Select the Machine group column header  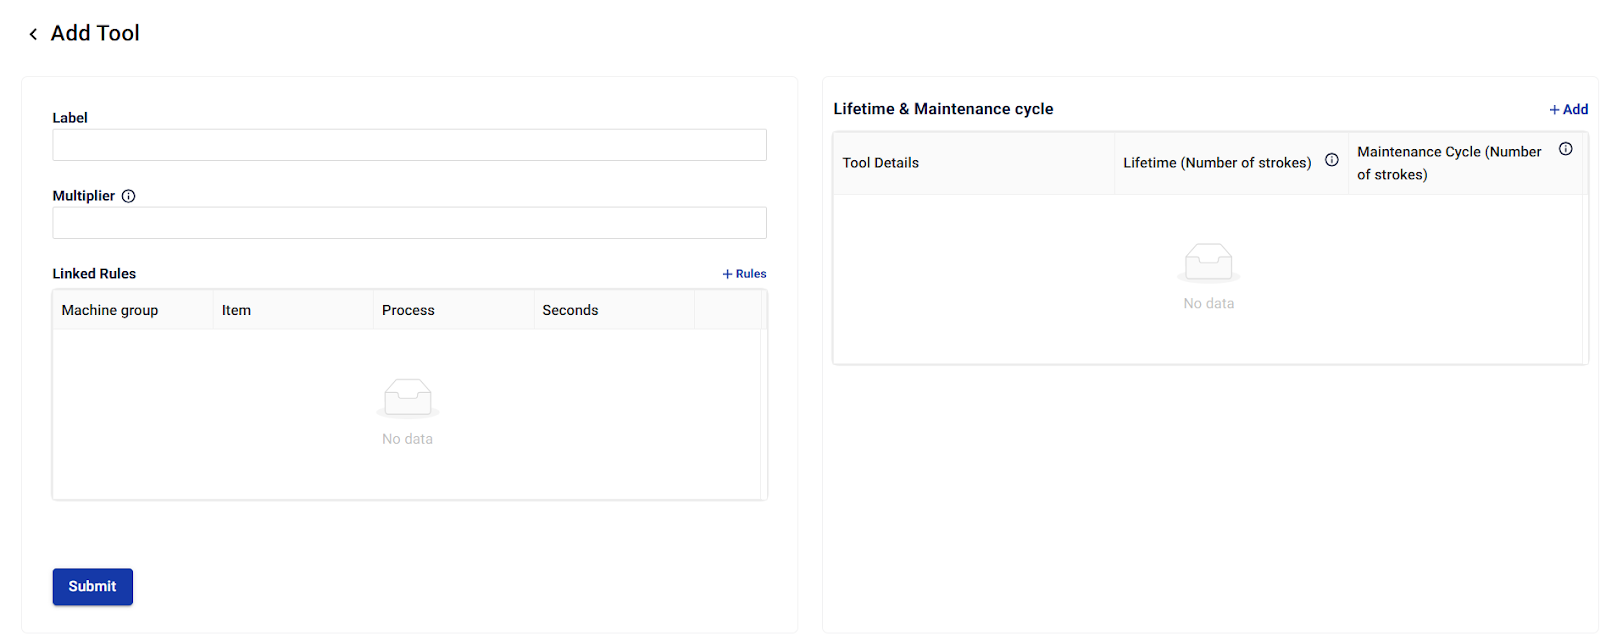coord(110,311)
